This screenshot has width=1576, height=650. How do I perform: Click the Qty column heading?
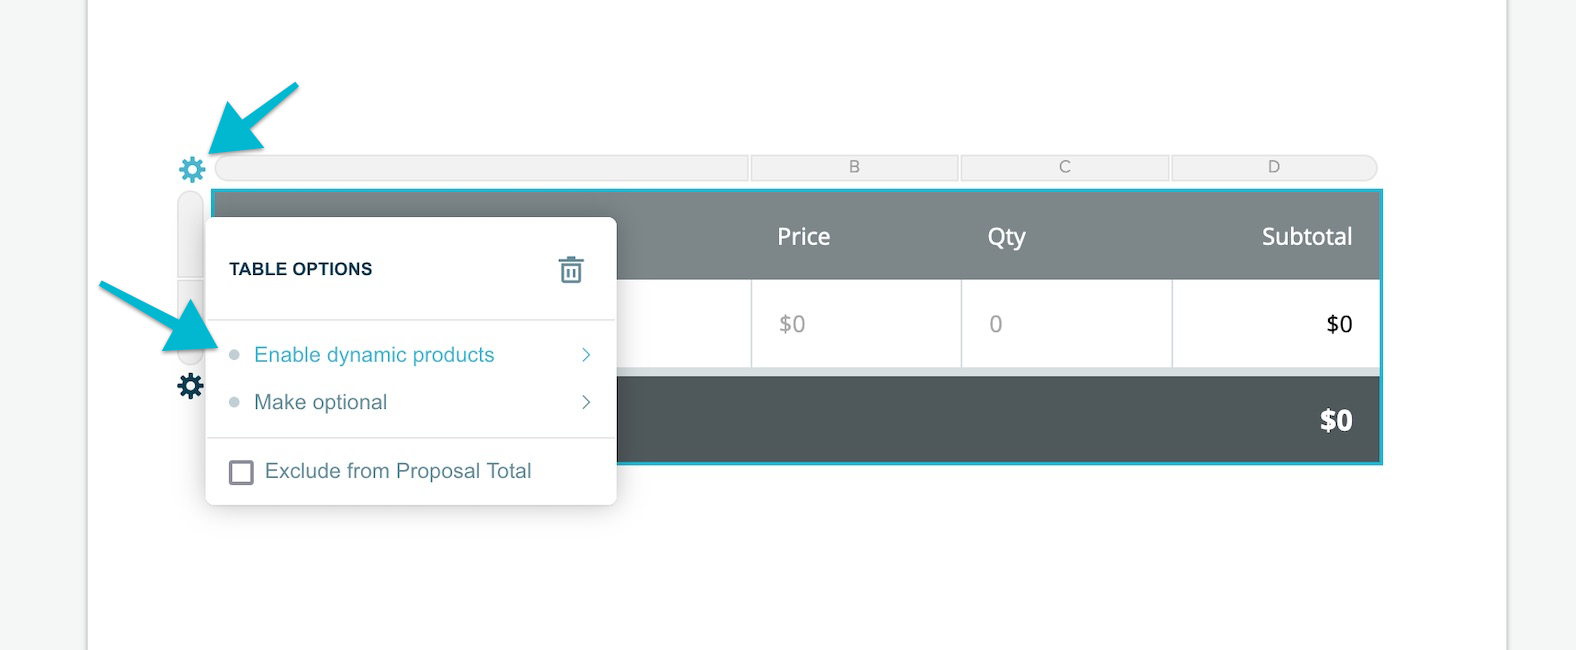point(1007,237)
